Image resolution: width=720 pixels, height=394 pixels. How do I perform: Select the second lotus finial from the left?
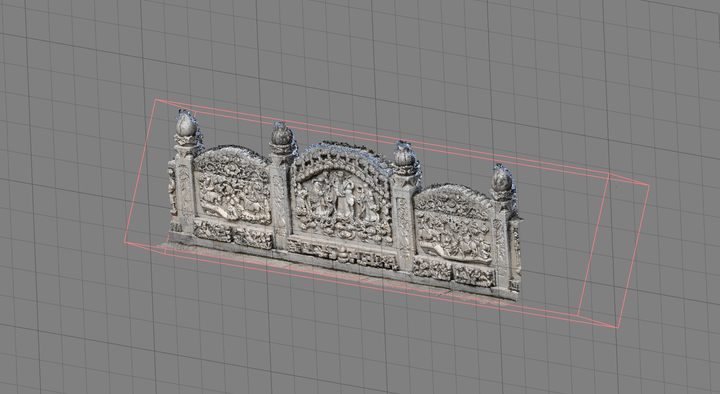[282, 138]
